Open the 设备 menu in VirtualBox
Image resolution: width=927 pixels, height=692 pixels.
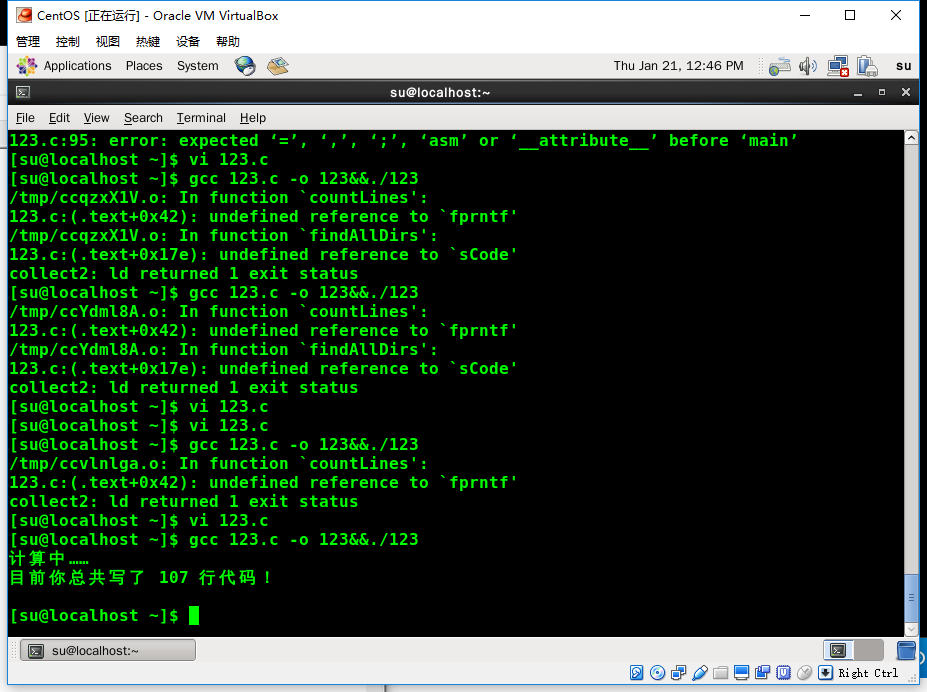(188, 41)
